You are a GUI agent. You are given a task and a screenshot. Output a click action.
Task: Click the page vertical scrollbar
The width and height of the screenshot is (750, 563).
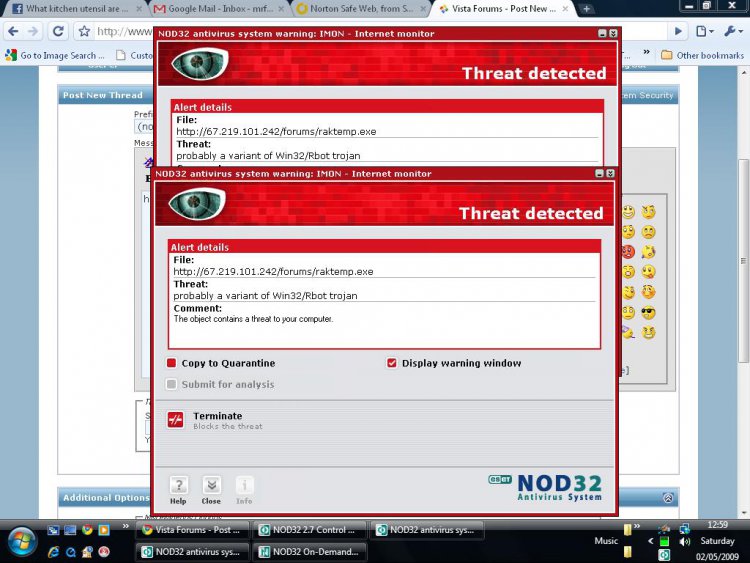coord(743,261)
